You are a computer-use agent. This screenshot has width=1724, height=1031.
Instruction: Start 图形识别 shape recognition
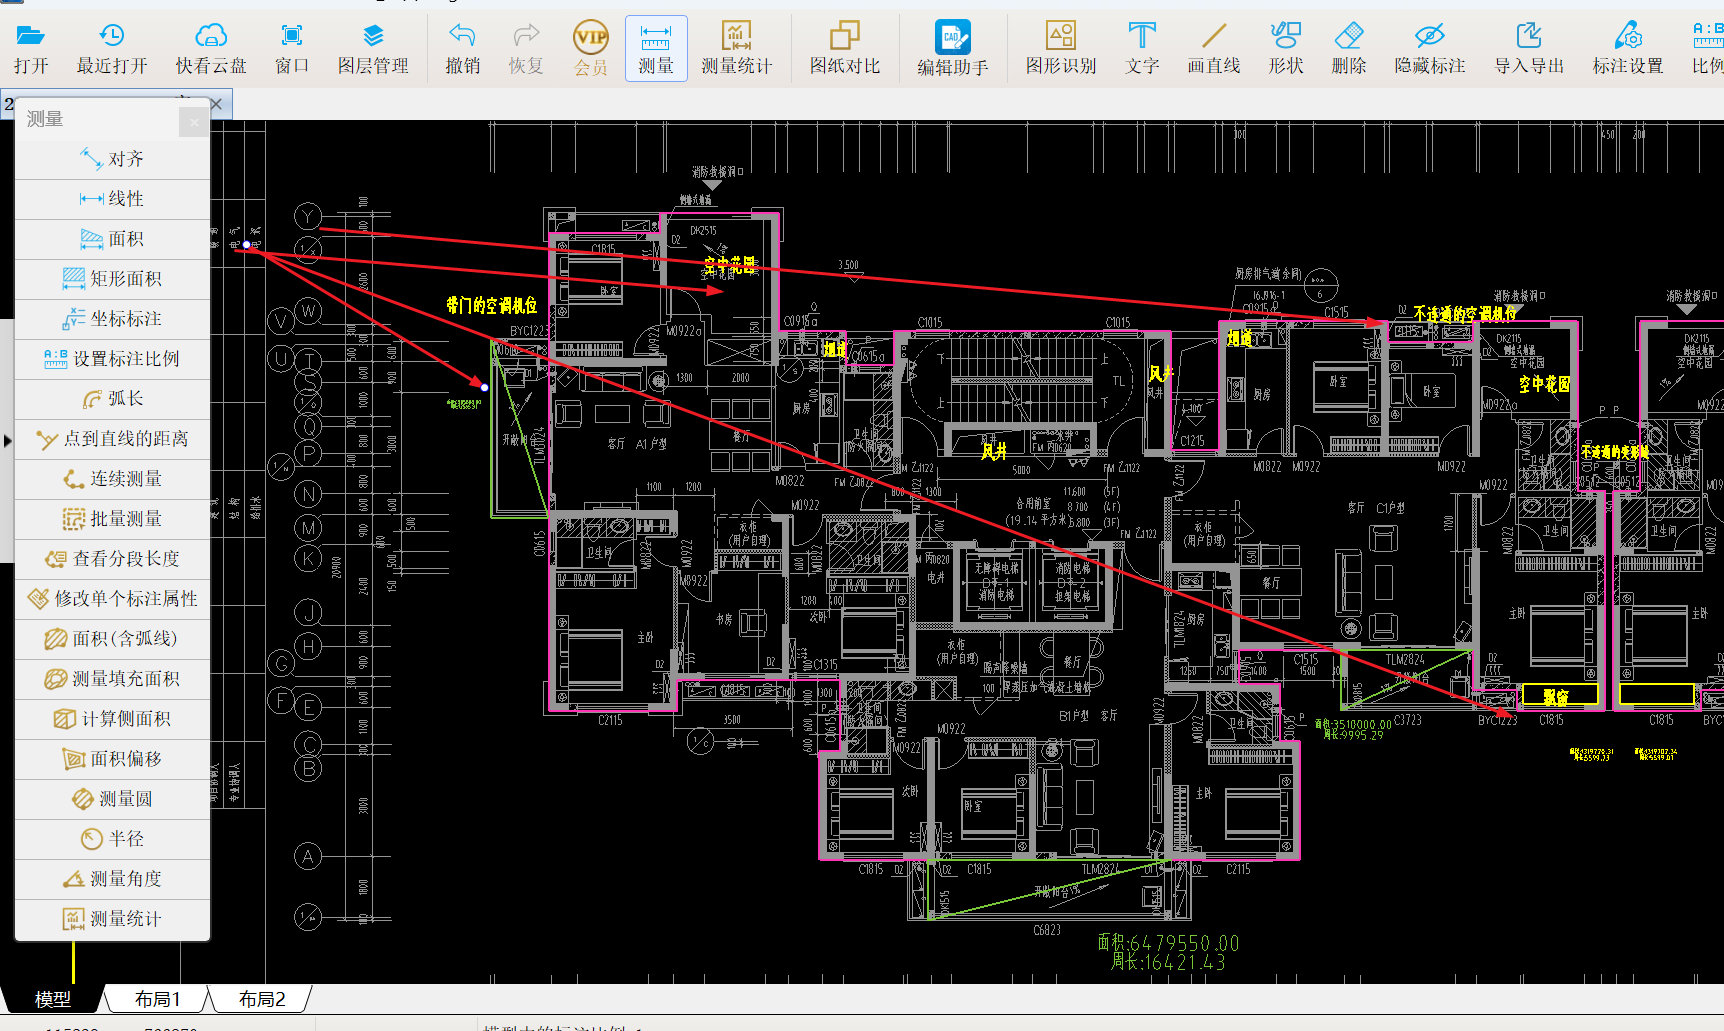tap(1061, 49)
